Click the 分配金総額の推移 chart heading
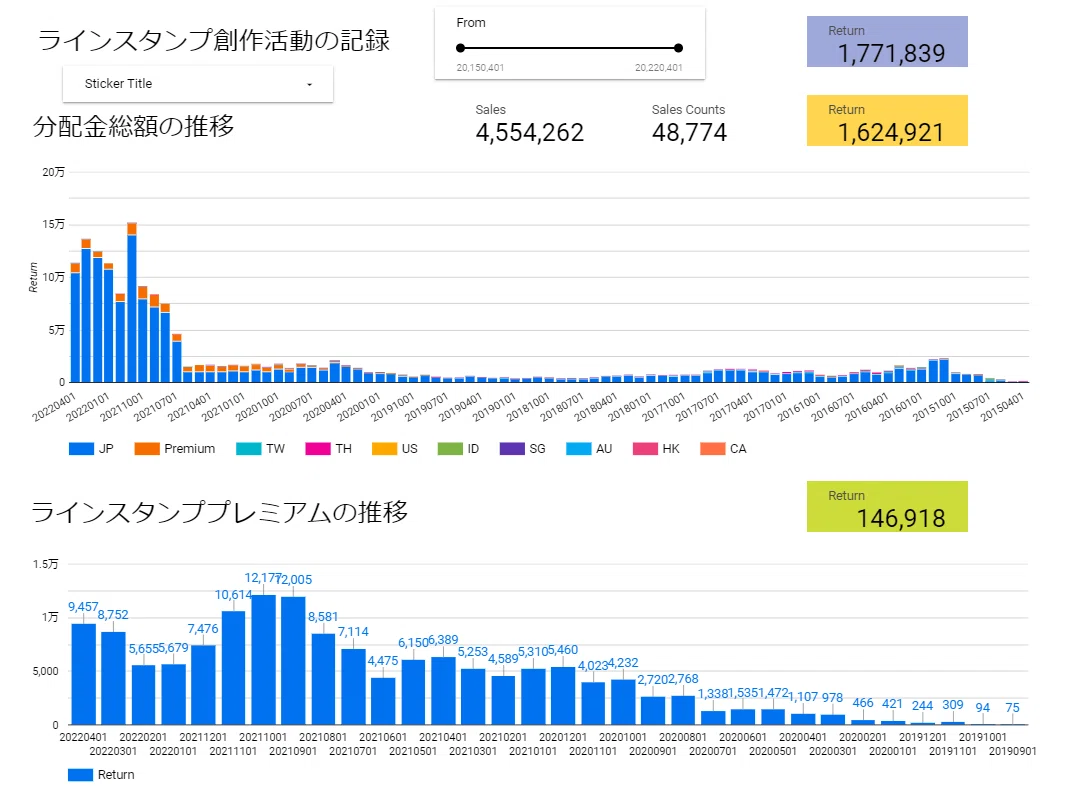This screenshot has width=1074, height=786. (134, 127)
